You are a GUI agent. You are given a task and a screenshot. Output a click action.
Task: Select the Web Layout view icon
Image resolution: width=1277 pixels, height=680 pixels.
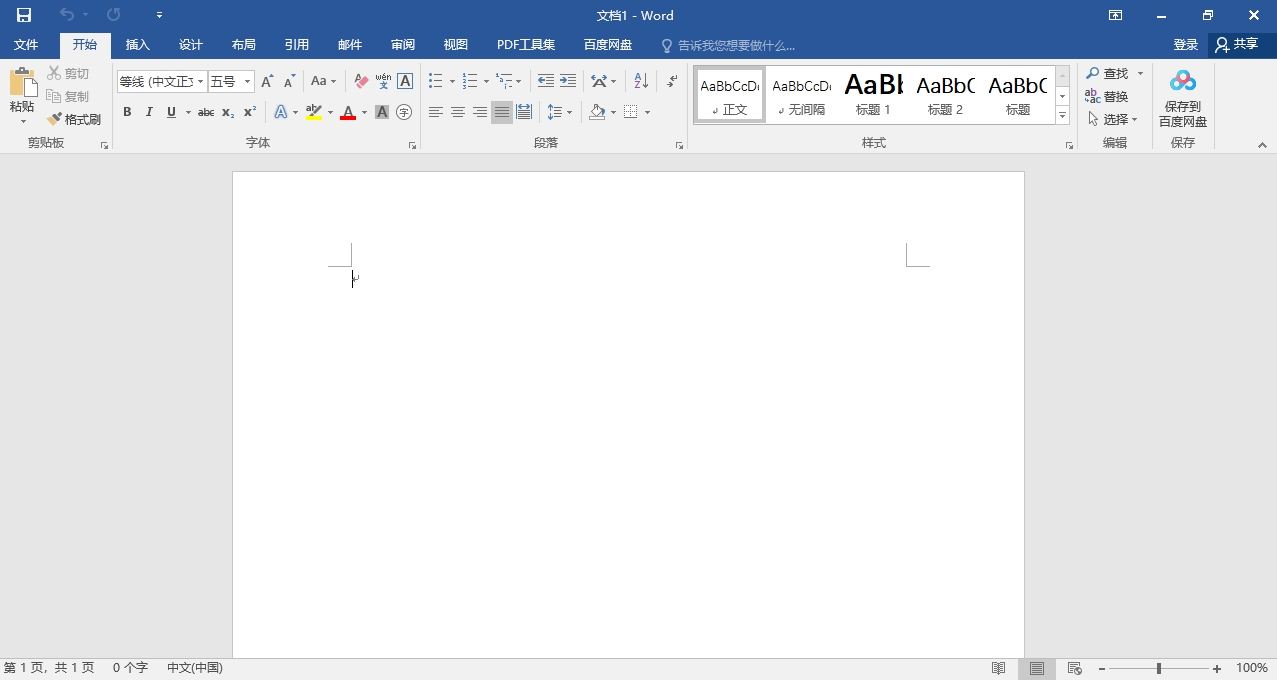1073,667
